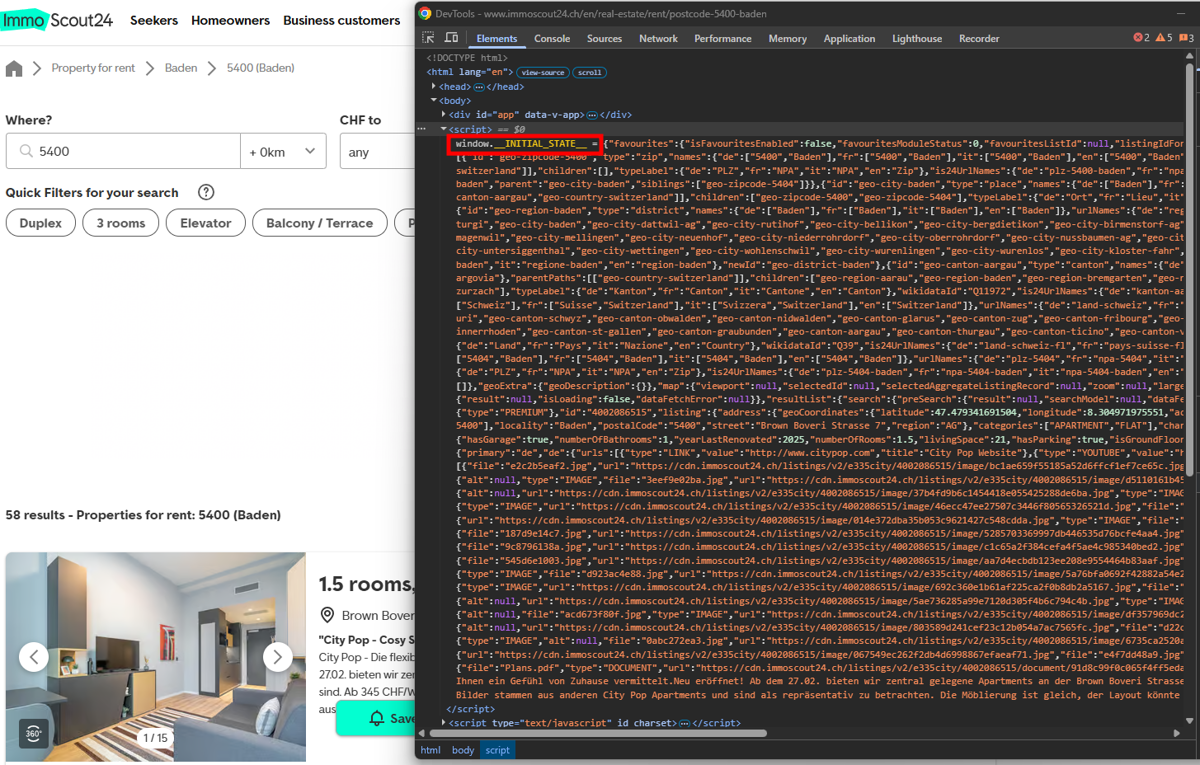The width and height of the screenshot is (1200, 765).
Task: Open the Seekers menu
Action: click(x=154, y=20)
